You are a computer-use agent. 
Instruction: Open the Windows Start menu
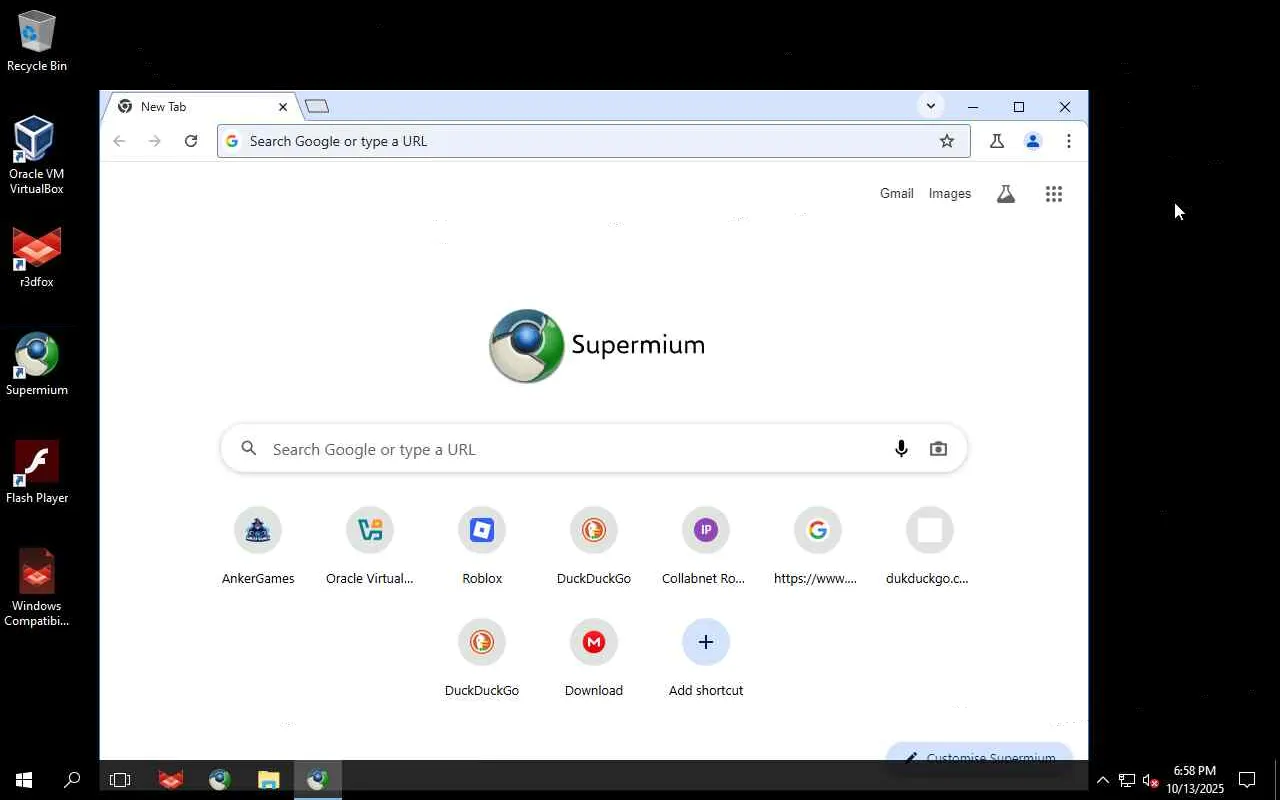coord(24,780)
